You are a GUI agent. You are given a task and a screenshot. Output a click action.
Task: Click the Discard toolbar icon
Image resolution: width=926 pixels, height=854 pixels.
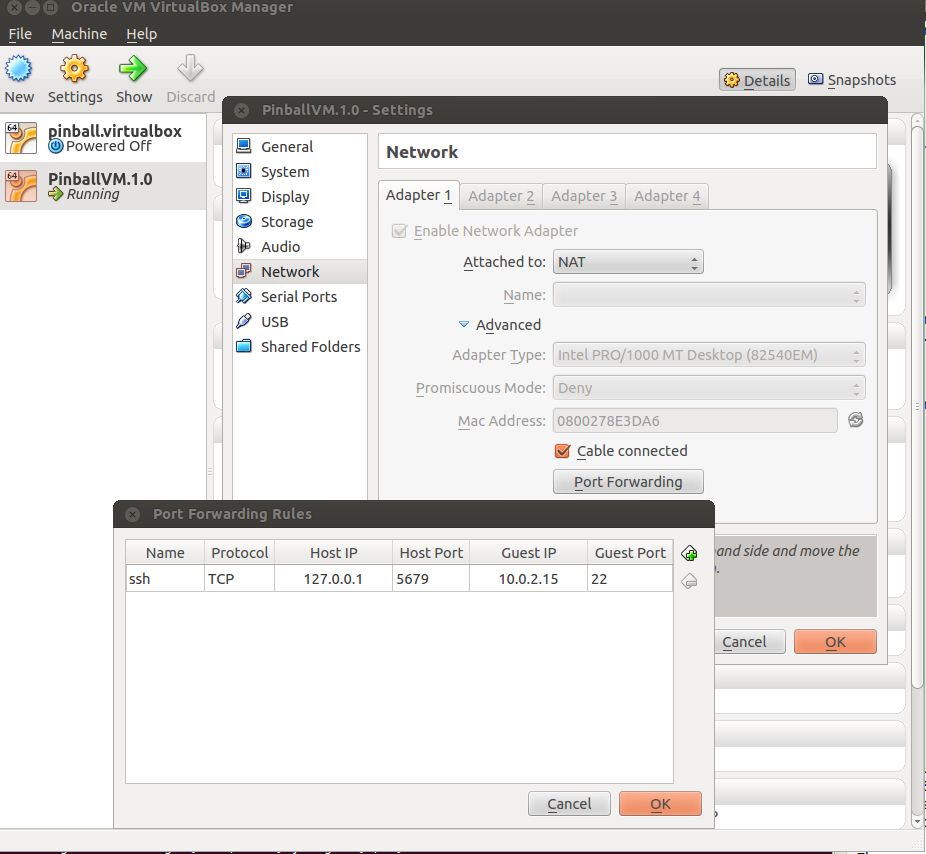(190, 69)
